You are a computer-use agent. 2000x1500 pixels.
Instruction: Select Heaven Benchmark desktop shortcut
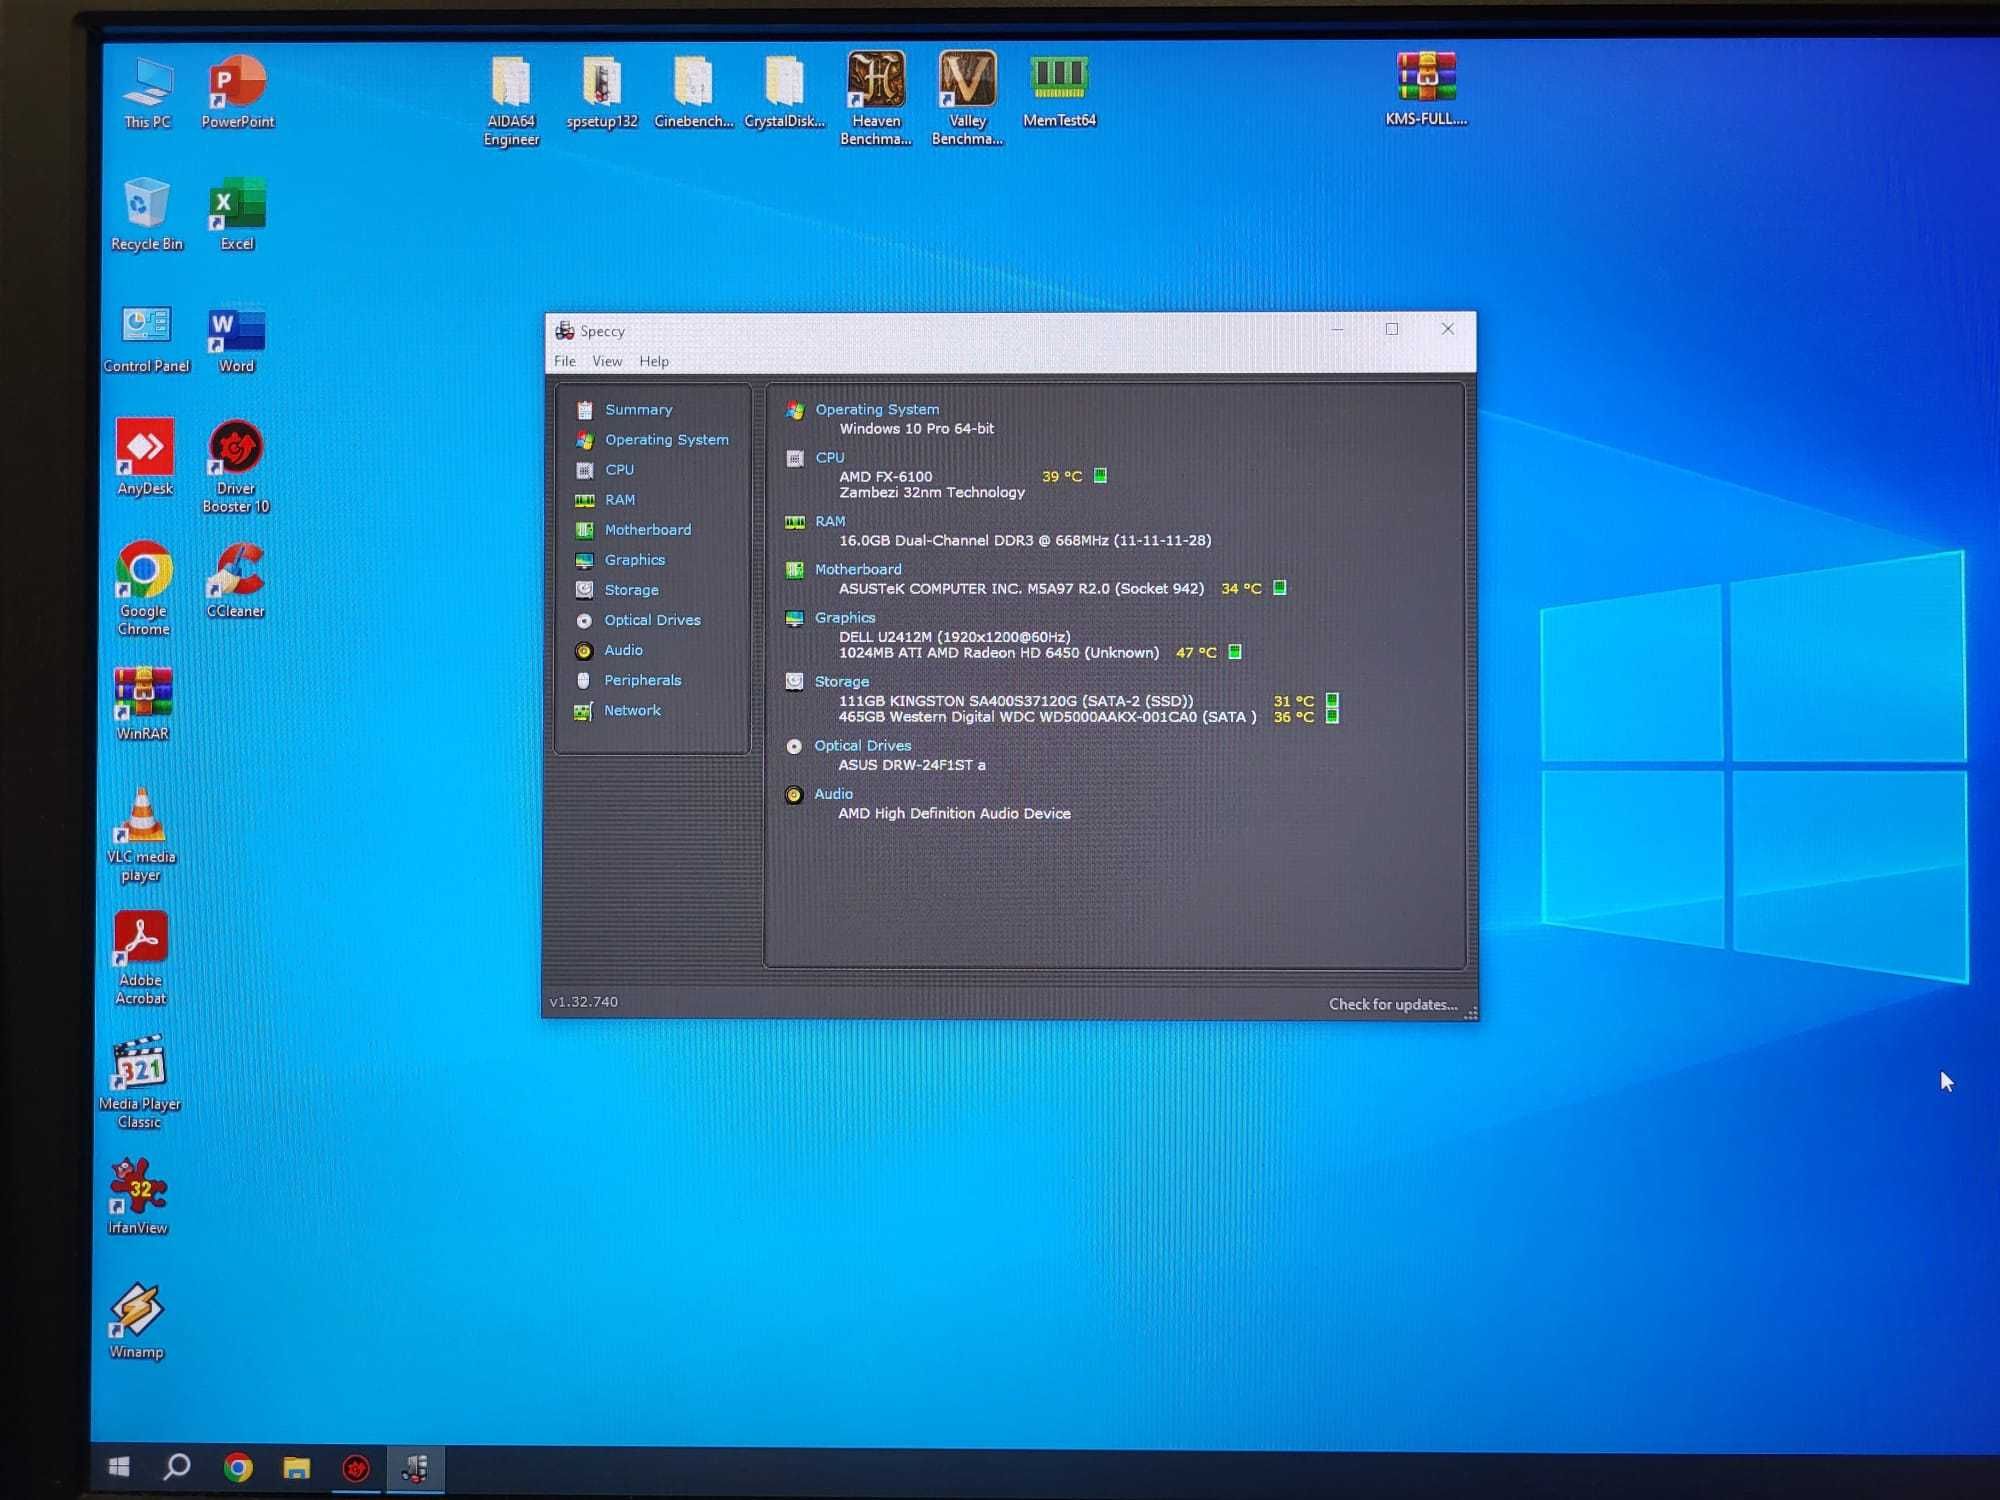tap(876, 99)
